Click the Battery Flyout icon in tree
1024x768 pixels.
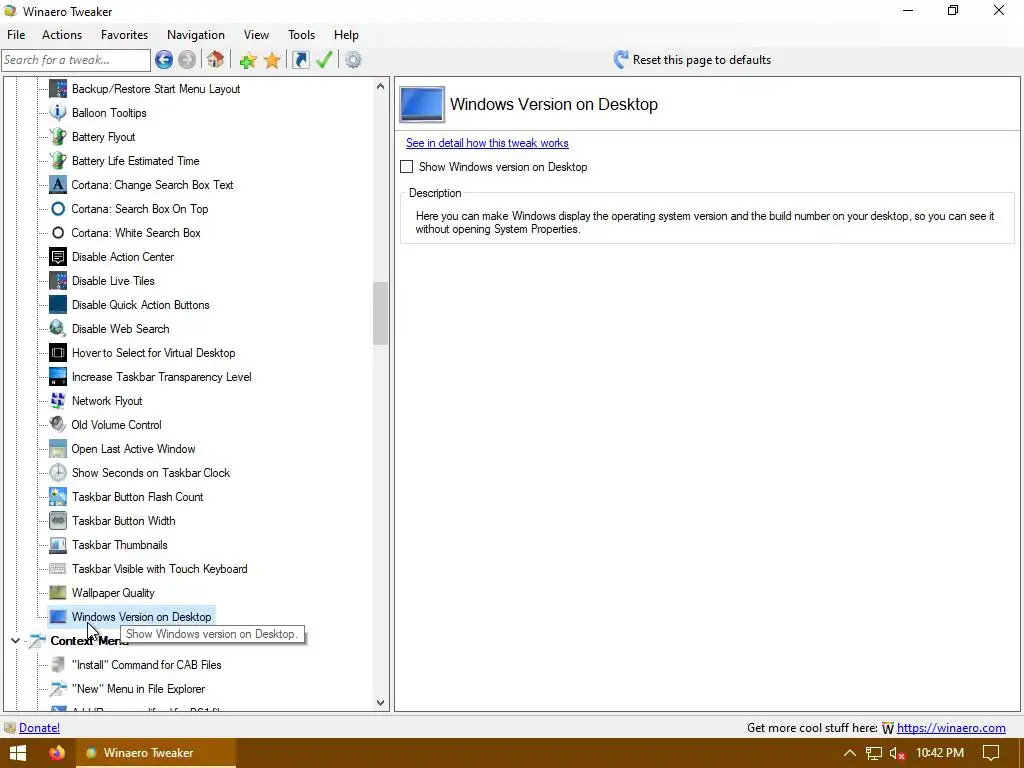[x=58, y=136]
